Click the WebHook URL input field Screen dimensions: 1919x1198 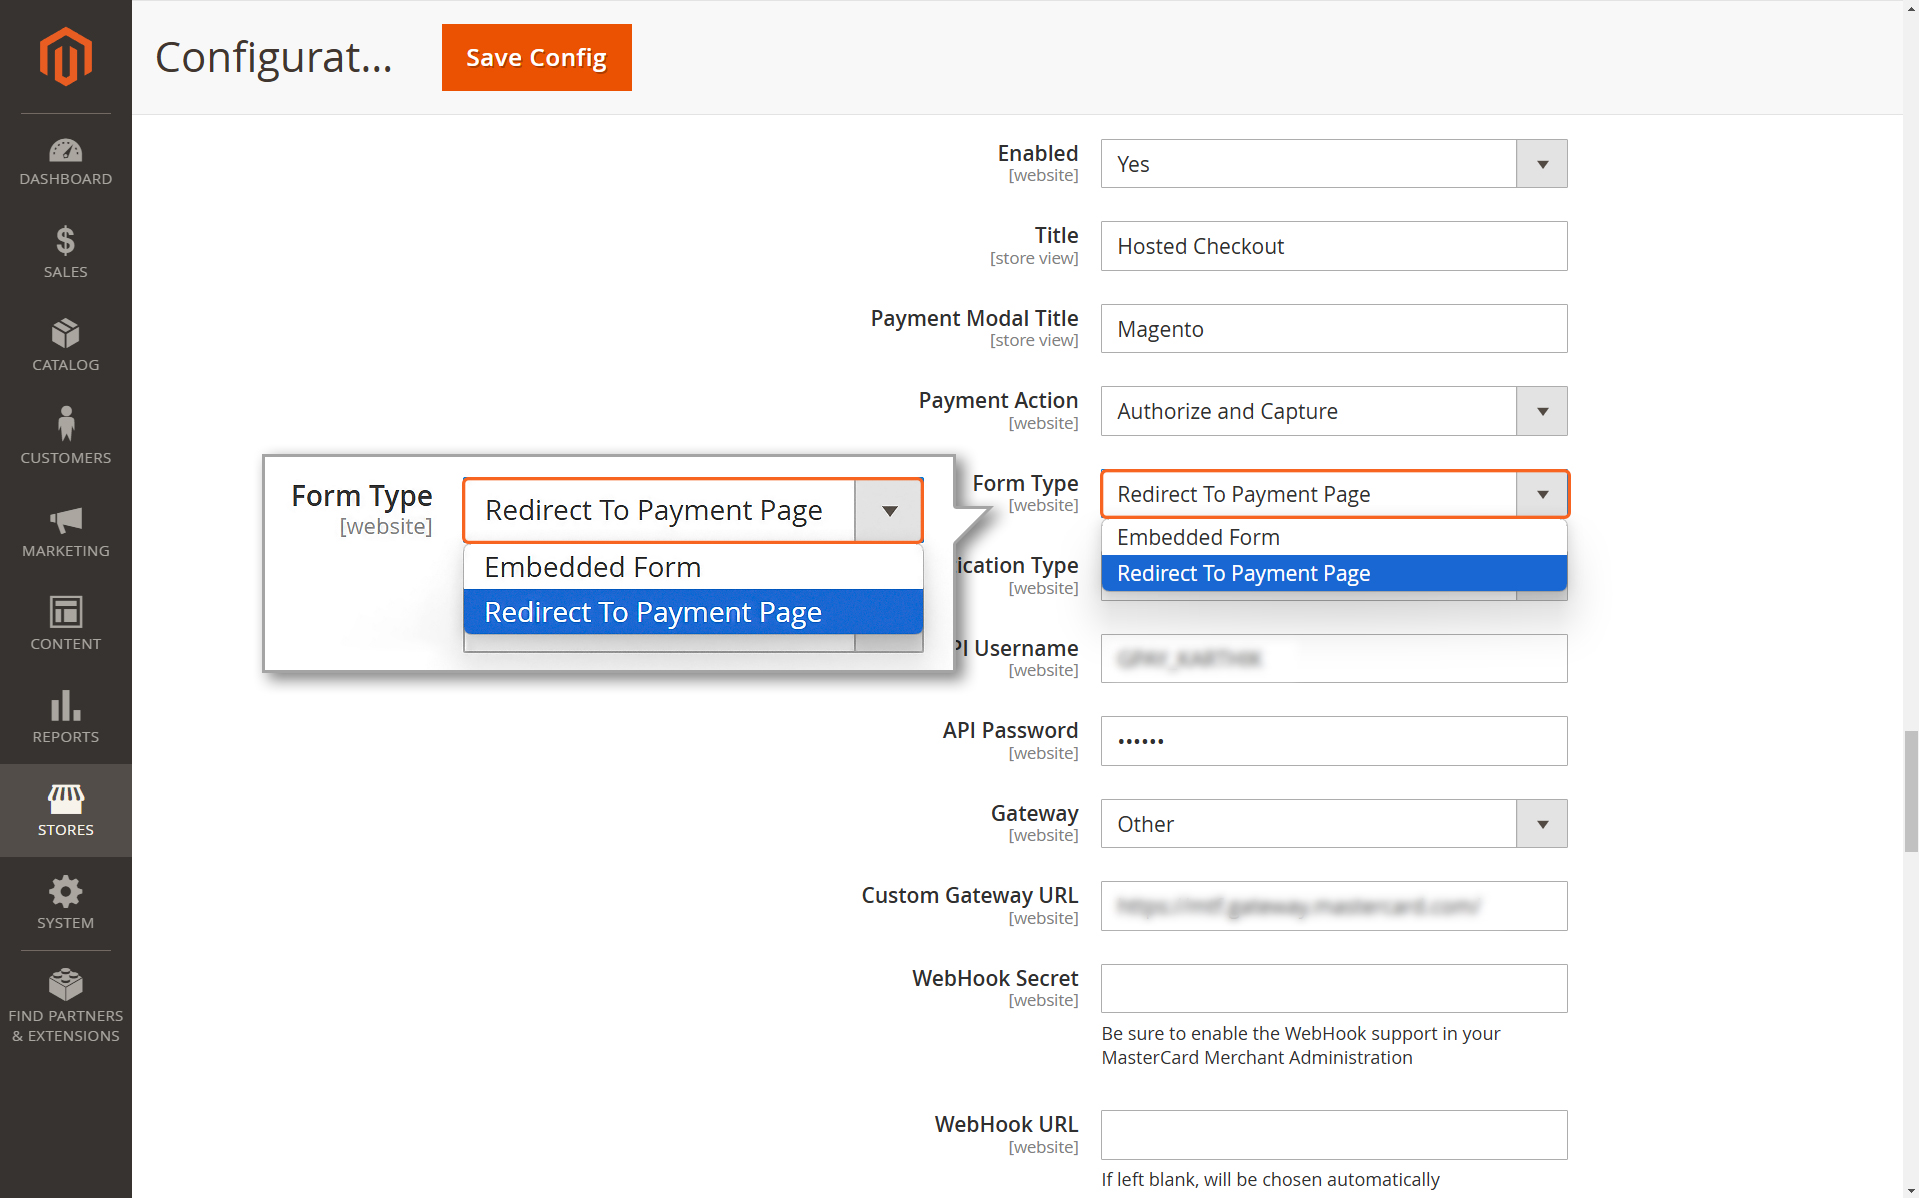pyautogui.click(x=1334, y=1135)
